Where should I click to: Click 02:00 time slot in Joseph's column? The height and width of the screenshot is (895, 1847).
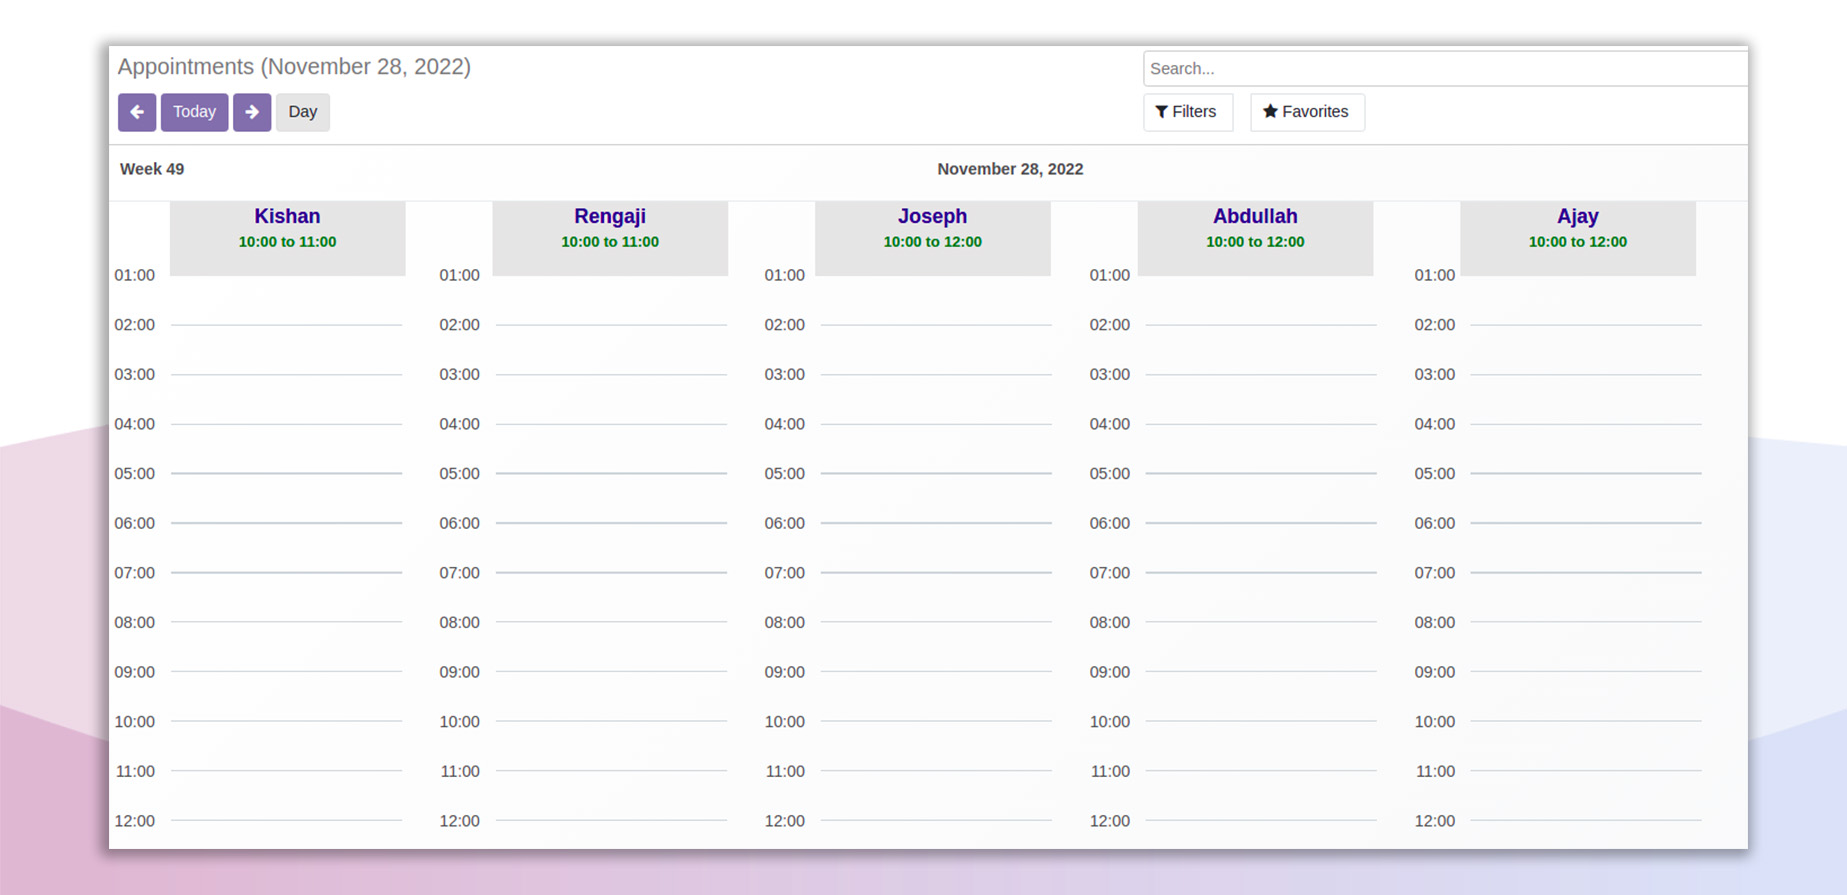pos(936,349)
